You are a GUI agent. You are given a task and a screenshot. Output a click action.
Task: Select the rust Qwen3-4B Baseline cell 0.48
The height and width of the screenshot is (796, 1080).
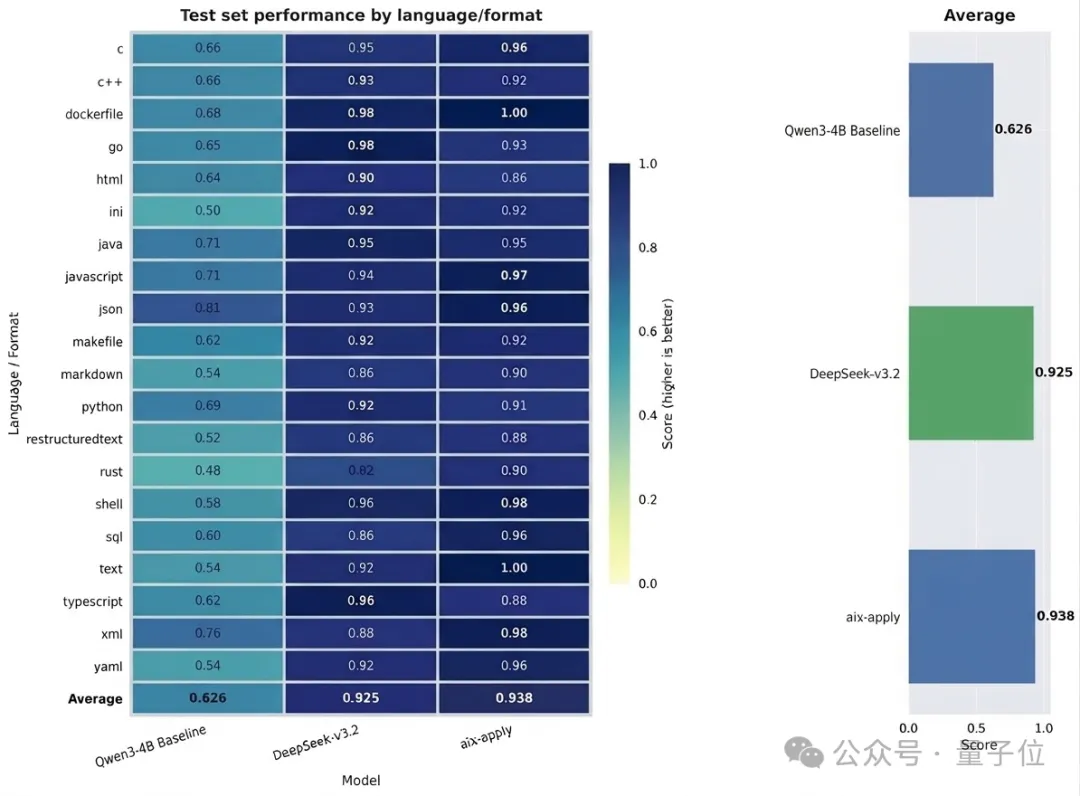tap(207, 471)
